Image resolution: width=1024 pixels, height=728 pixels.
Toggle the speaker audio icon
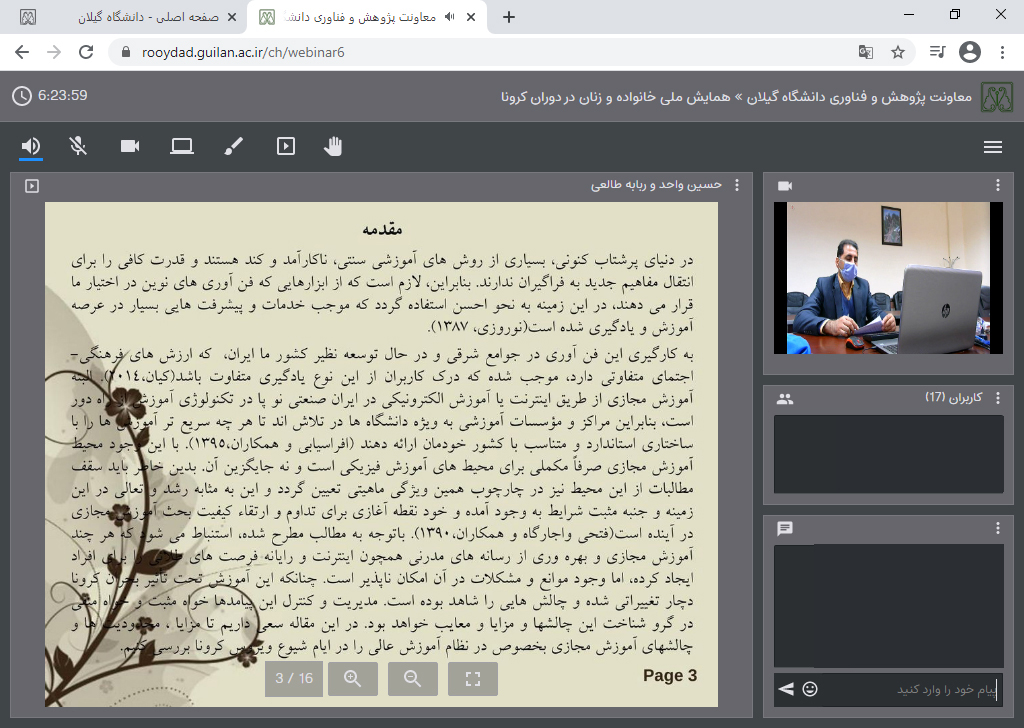31,147
